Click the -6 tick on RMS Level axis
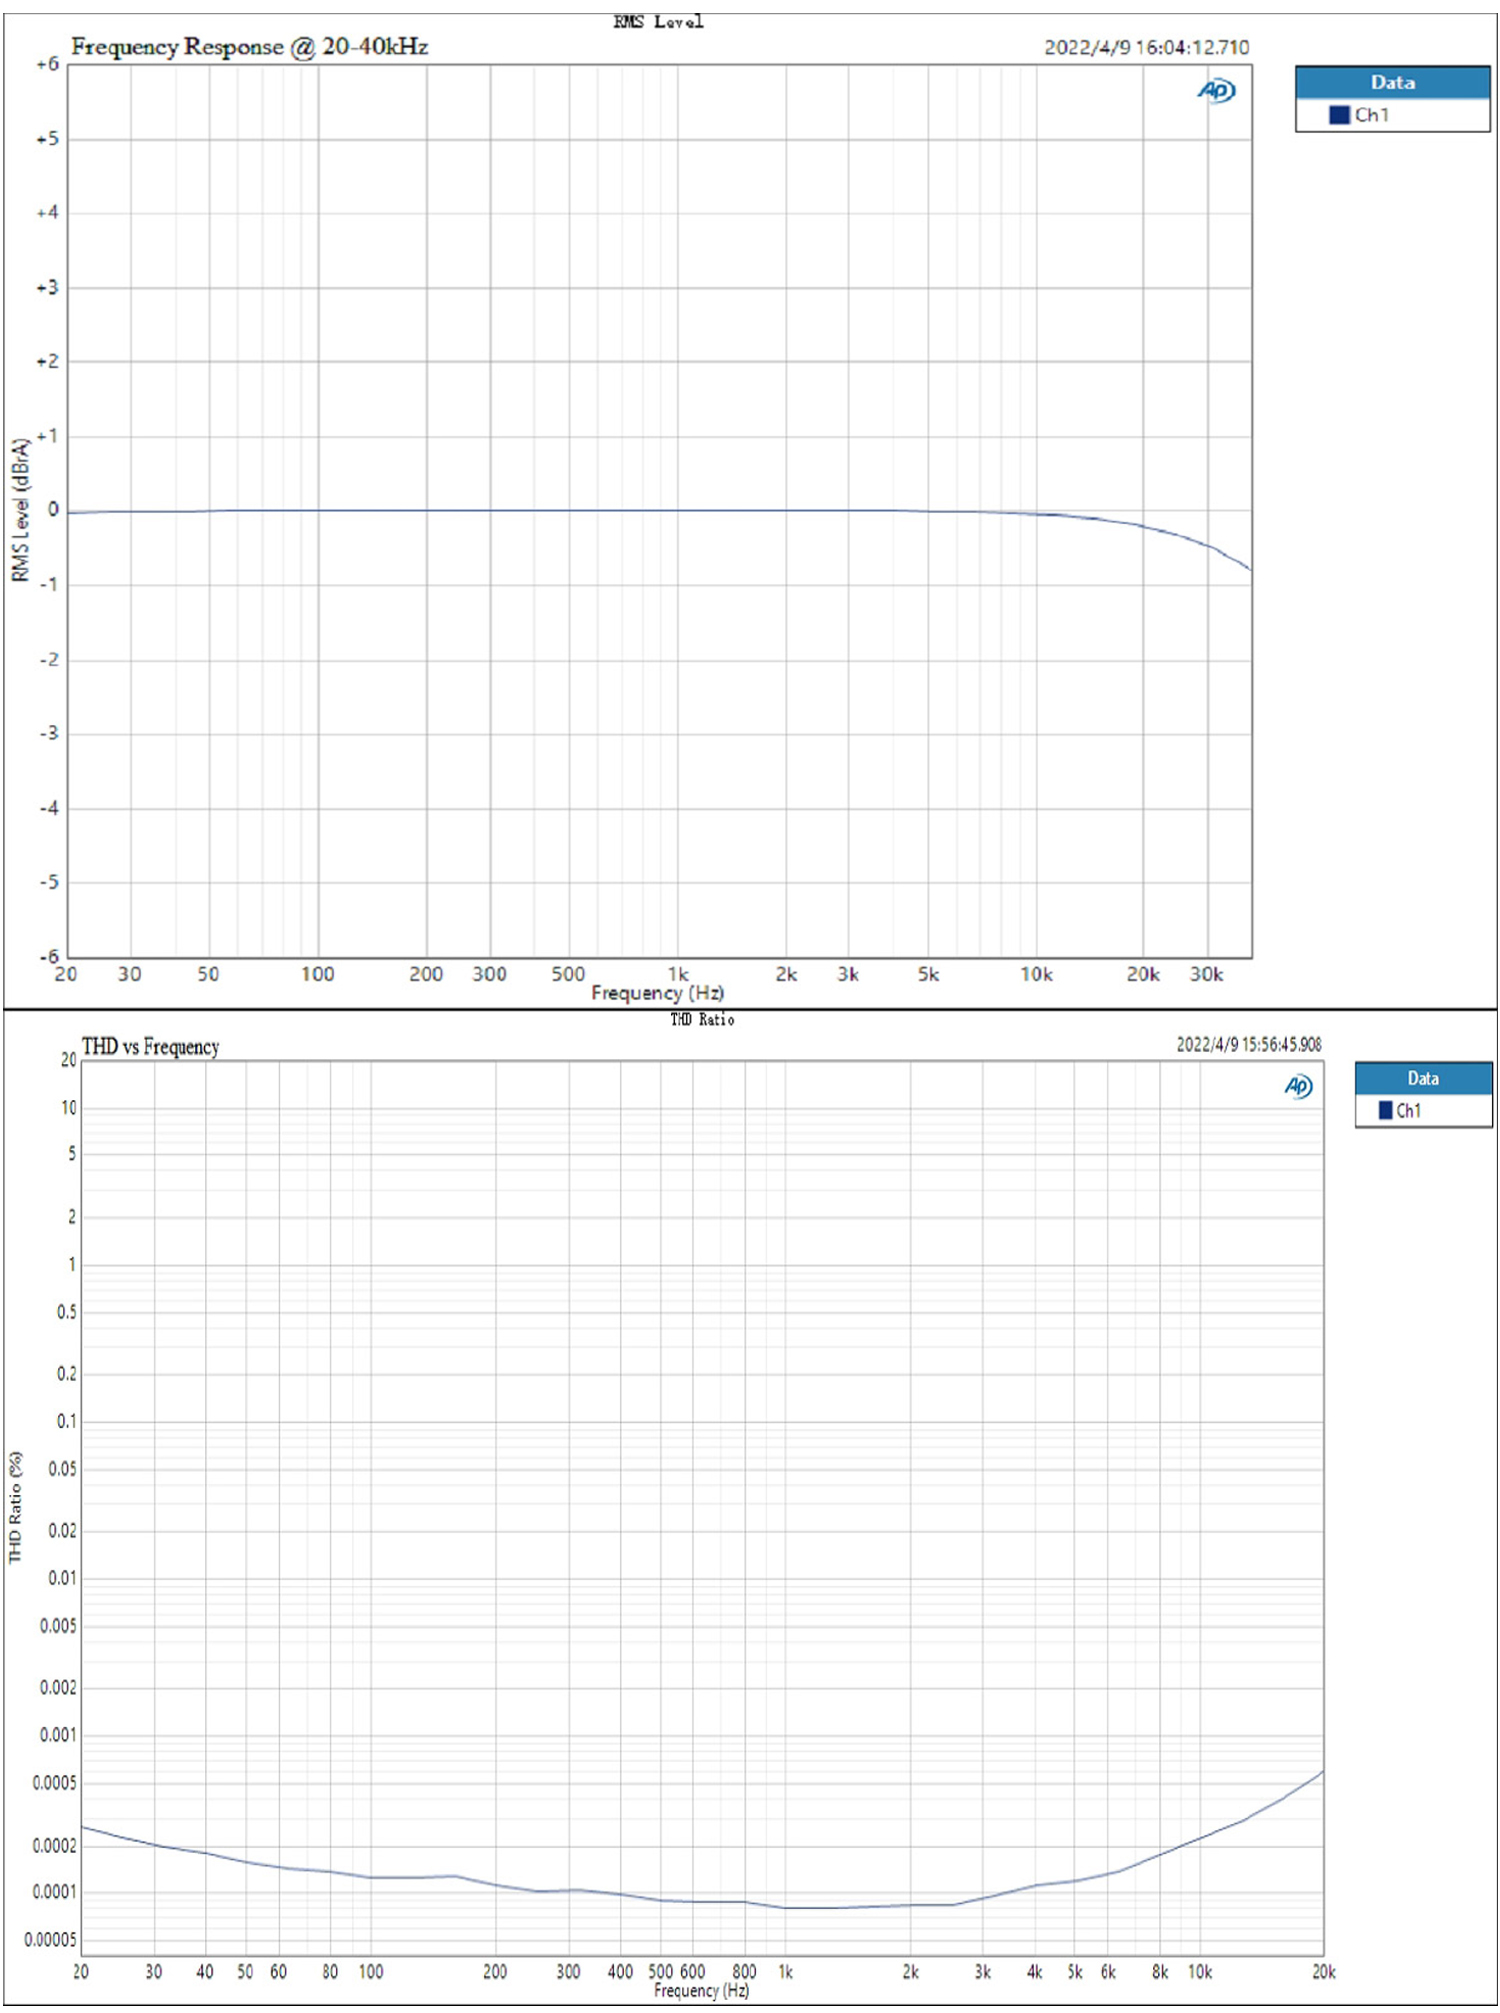 (49, 957)
